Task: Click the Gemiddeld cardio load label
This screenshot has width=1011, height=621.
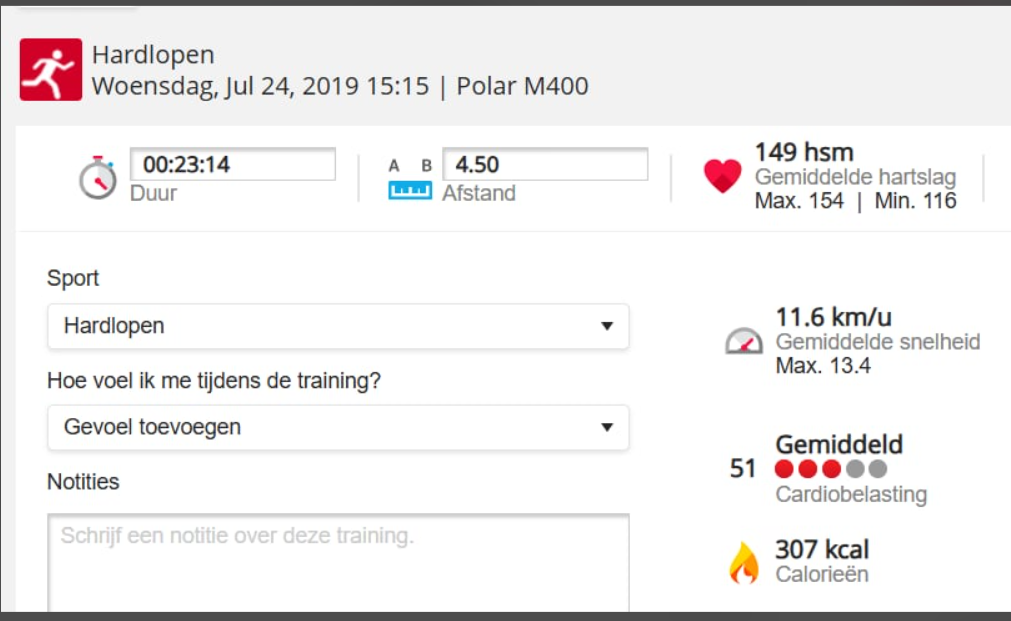Action: tap(839, 444)
